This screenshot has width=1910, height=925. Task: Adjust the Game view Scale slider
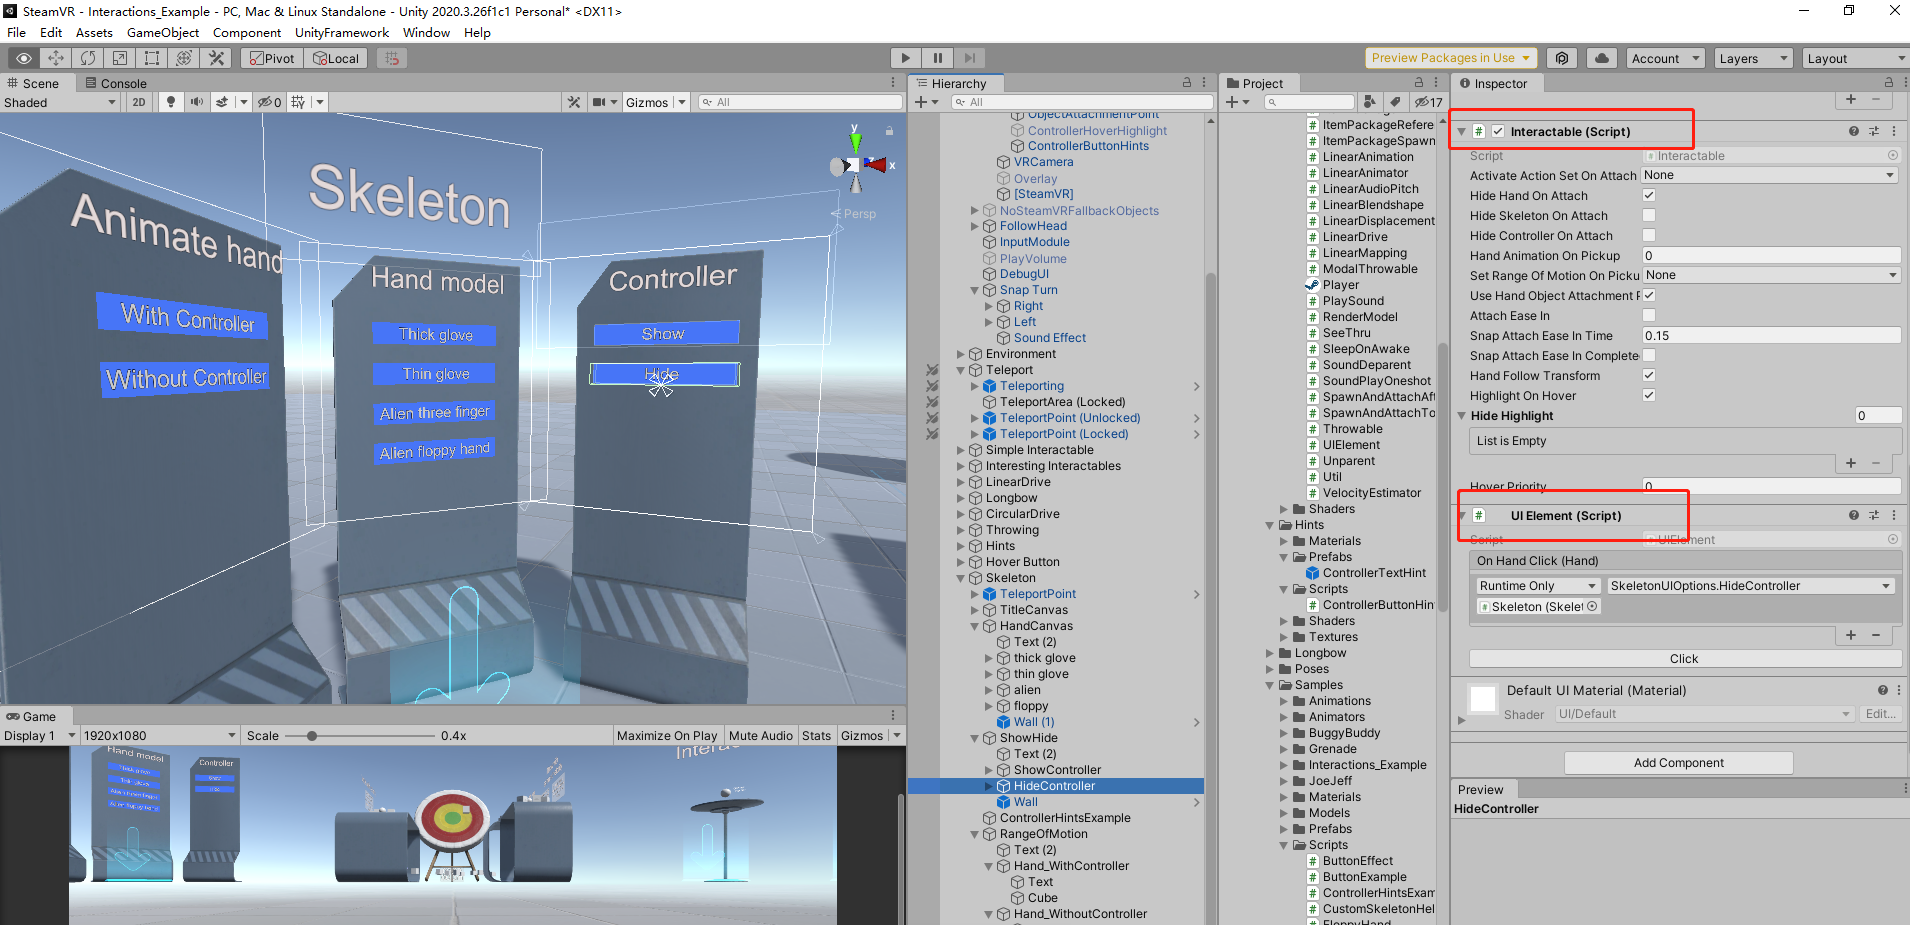360,735
